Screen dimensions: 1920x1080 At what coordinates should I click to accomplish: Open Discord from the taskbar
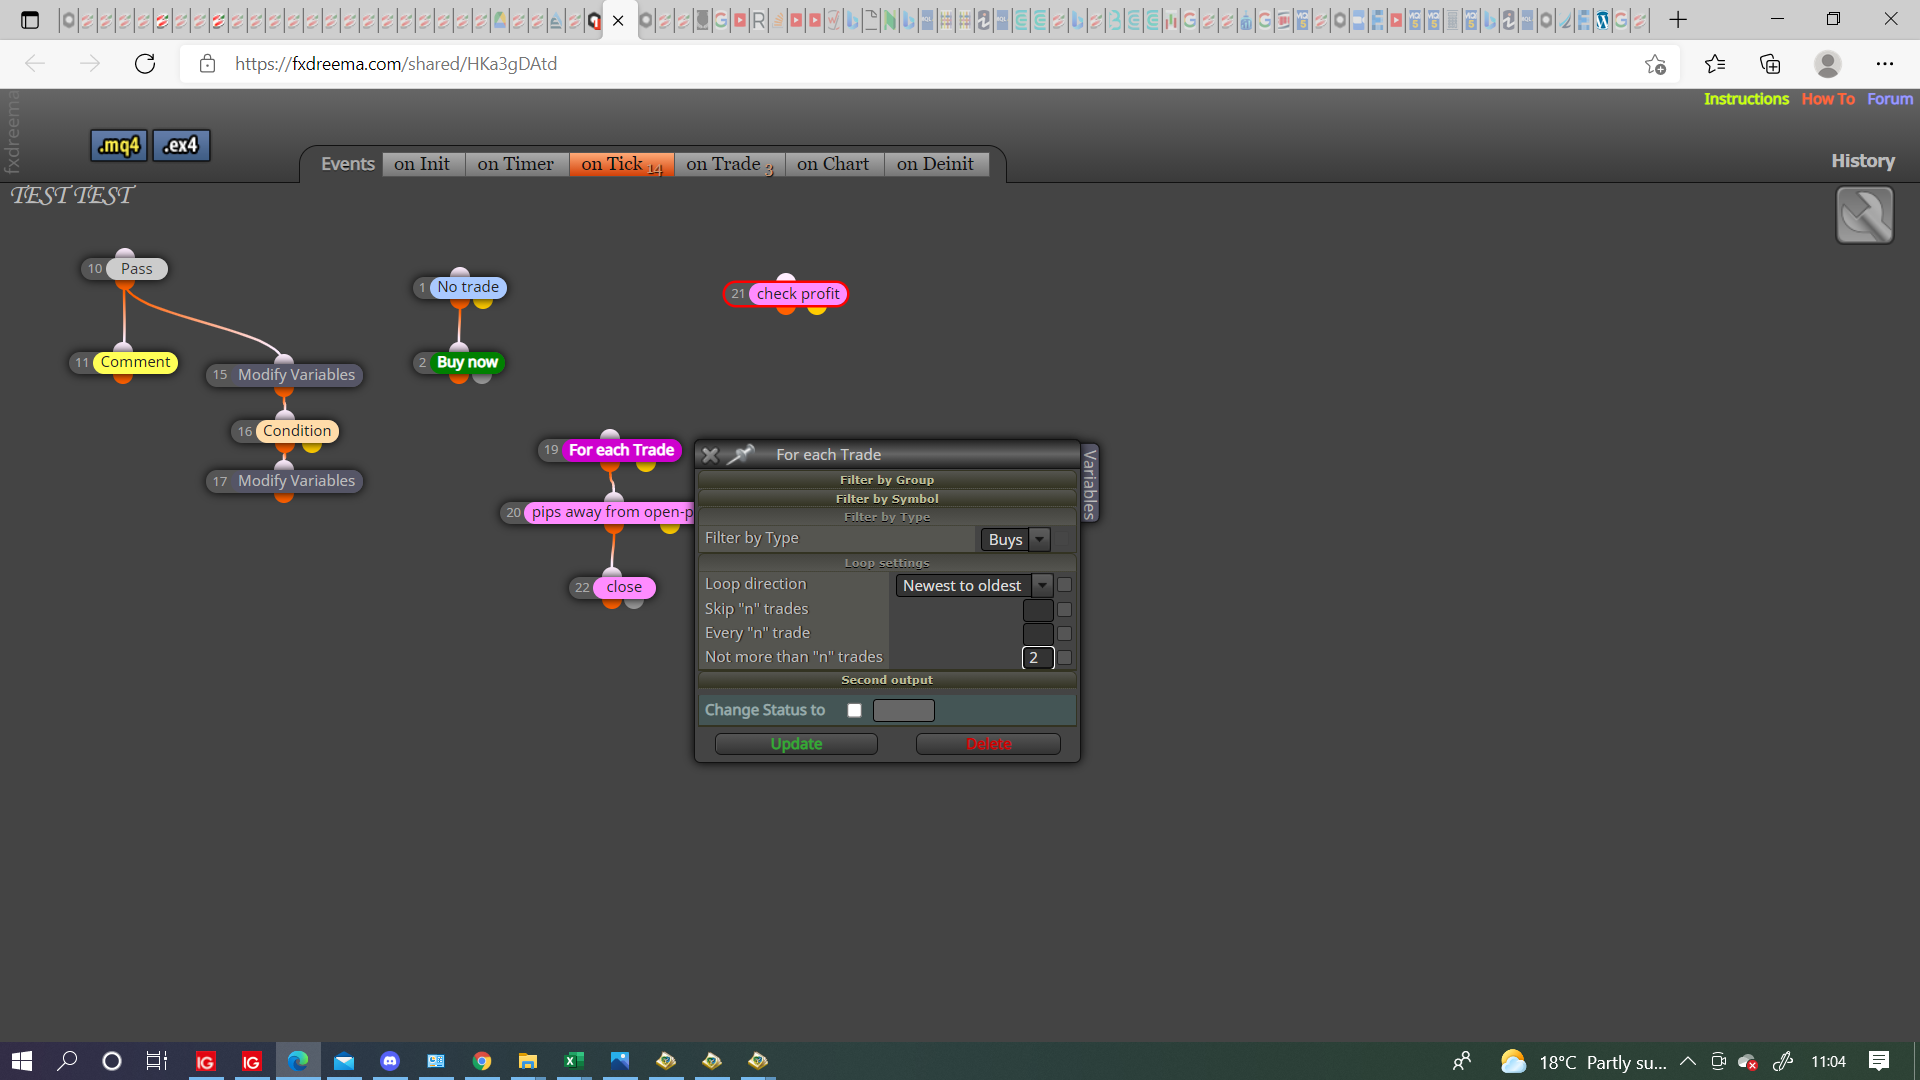point(390,1061)
